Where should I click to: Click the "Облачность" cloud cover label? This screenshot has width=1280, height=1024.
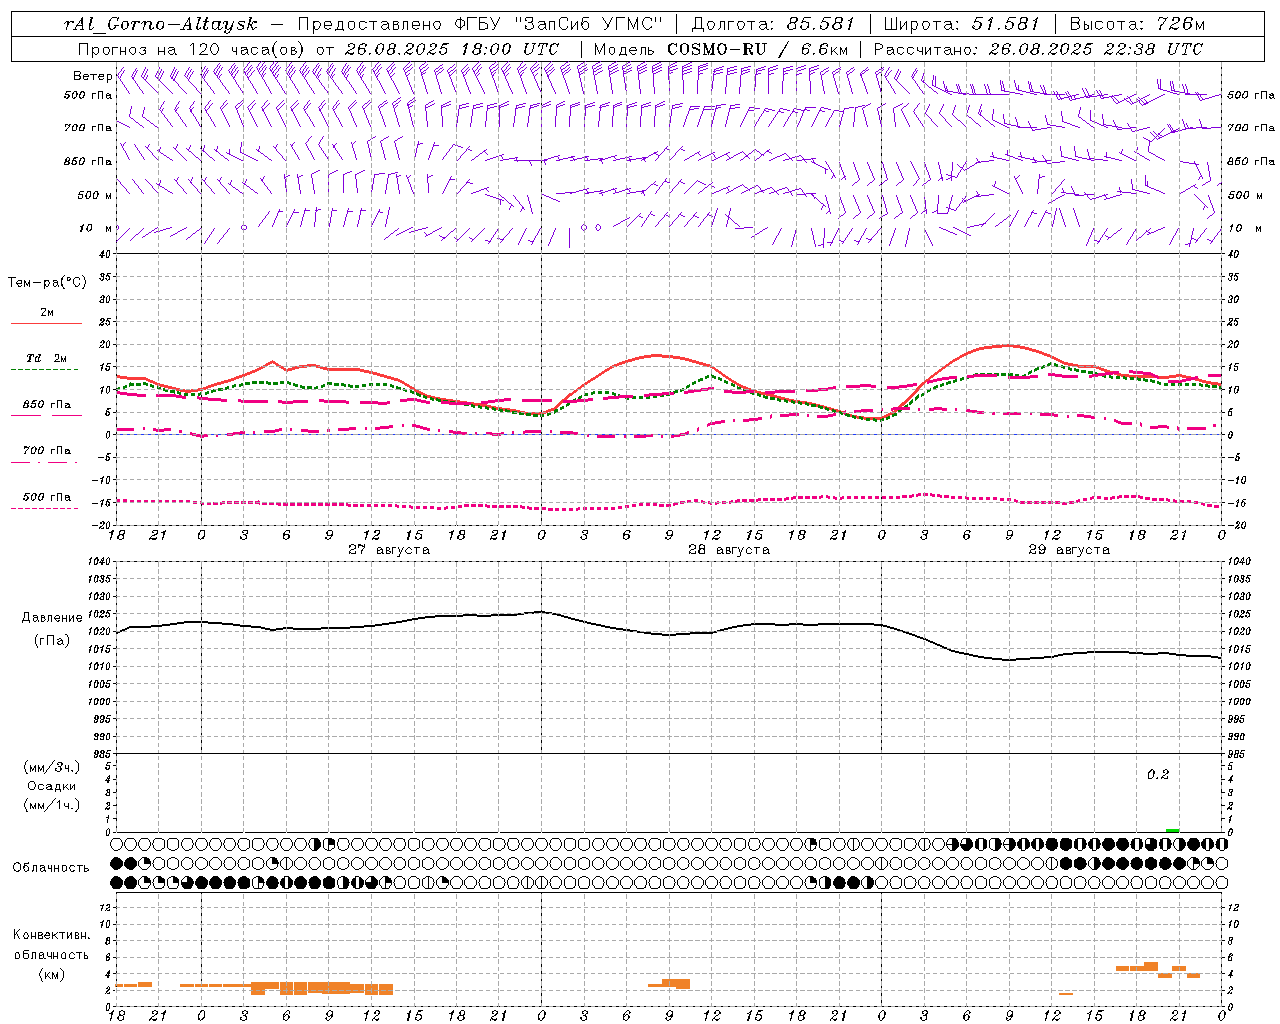click(x=51, y=868)
